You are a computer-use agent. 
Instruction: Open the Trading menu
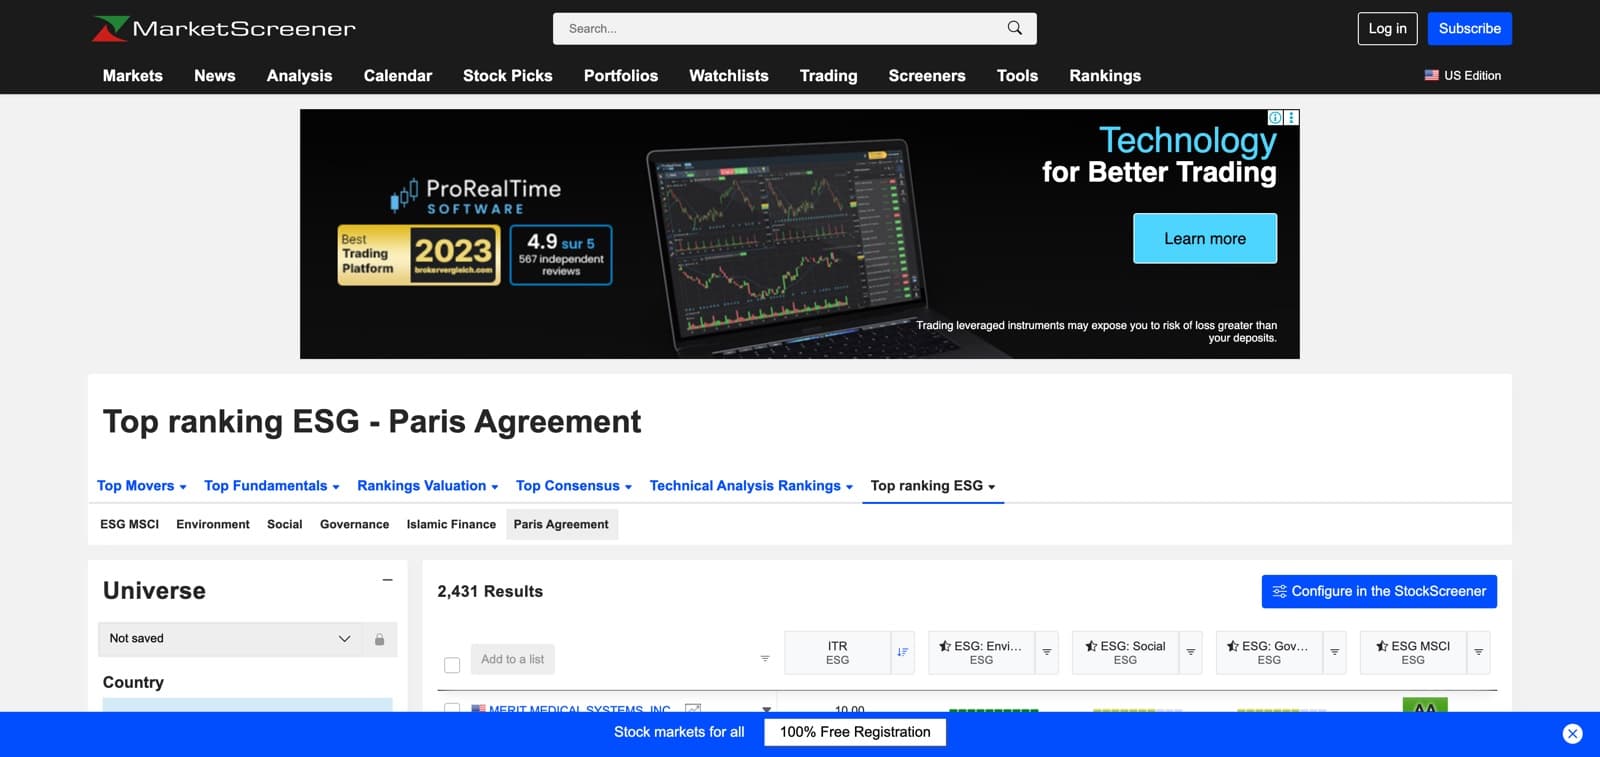click(x=829, y=75)
